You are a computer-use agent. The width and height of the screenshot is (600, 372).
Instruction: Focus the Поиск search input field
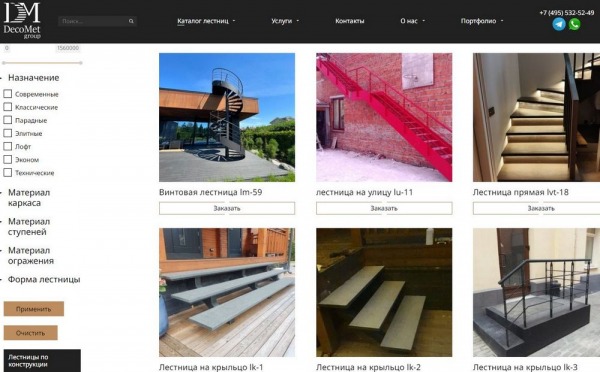[x=94, y=21]
